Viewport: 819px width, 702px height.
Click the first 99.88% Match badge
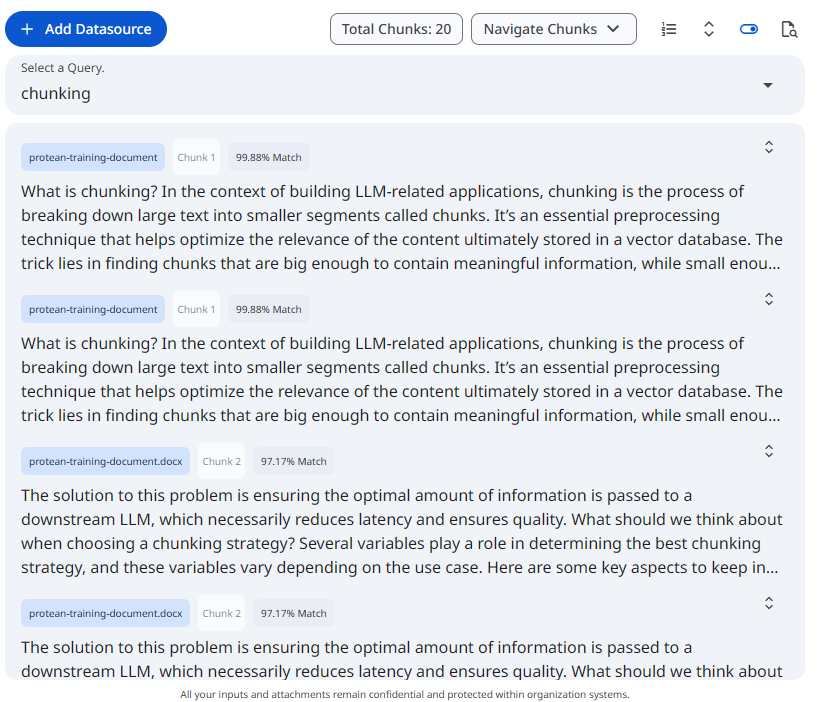pos(268,157)
